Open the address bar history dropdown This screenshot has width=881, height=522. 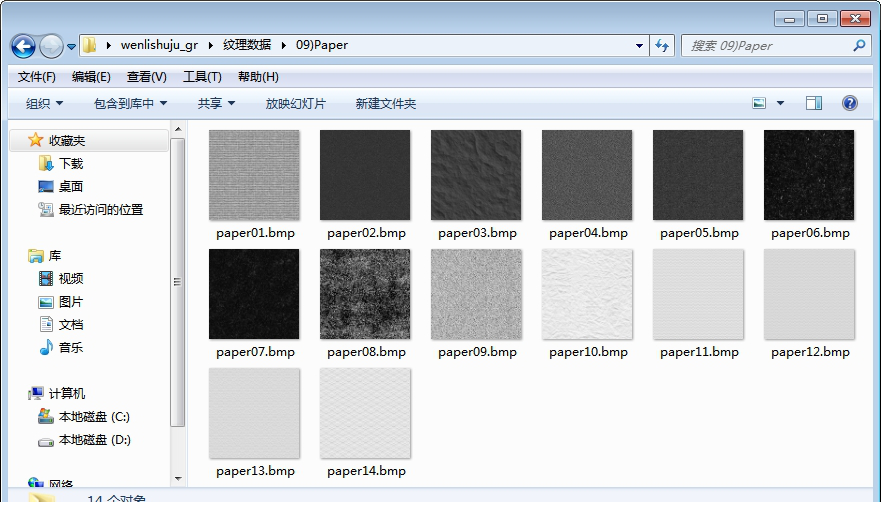coord(639,46)
